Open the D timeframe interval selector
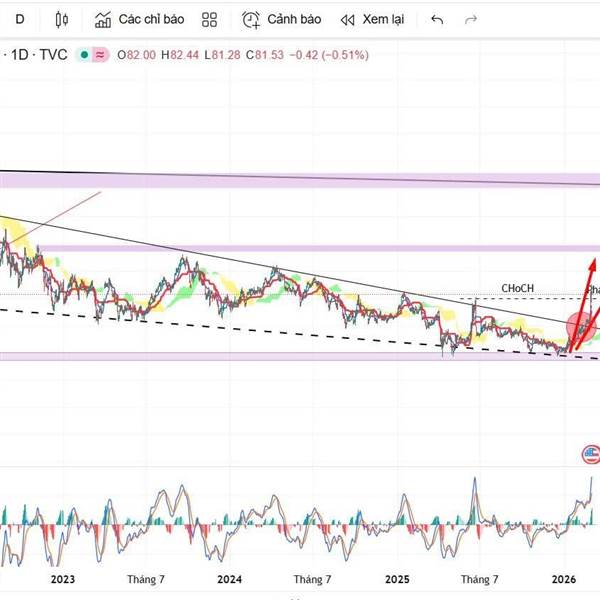Viewport: 600px width, 600px height. click(20, 19)
